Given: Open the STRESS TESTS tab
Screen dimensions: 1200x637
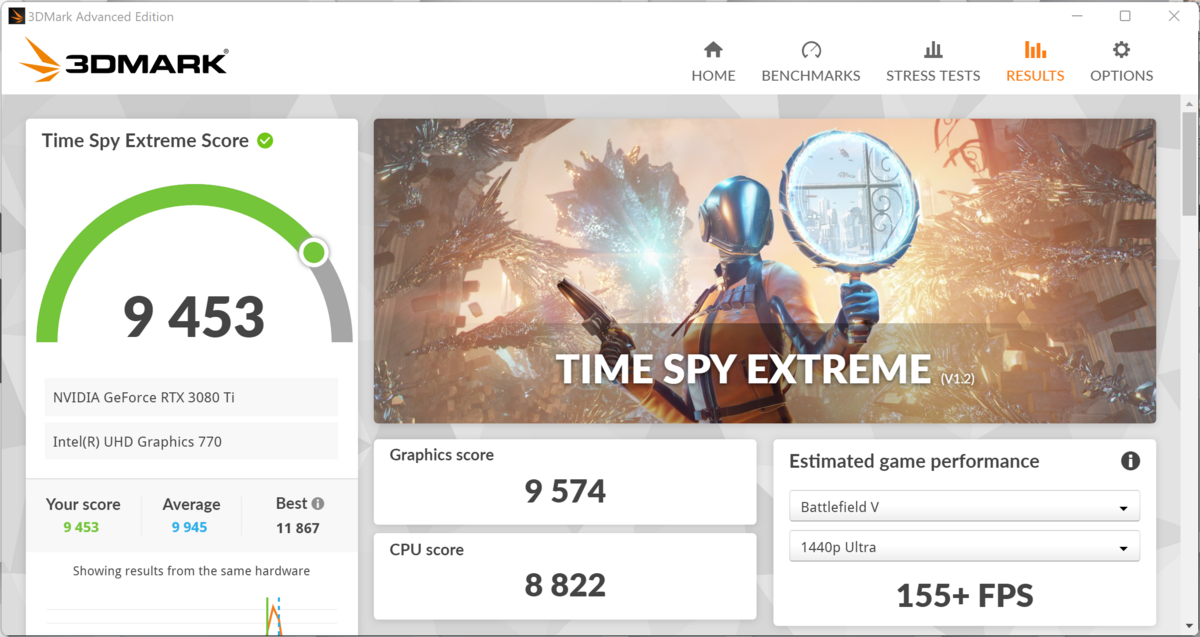Looking at the screenshot, I should point(933,62).
